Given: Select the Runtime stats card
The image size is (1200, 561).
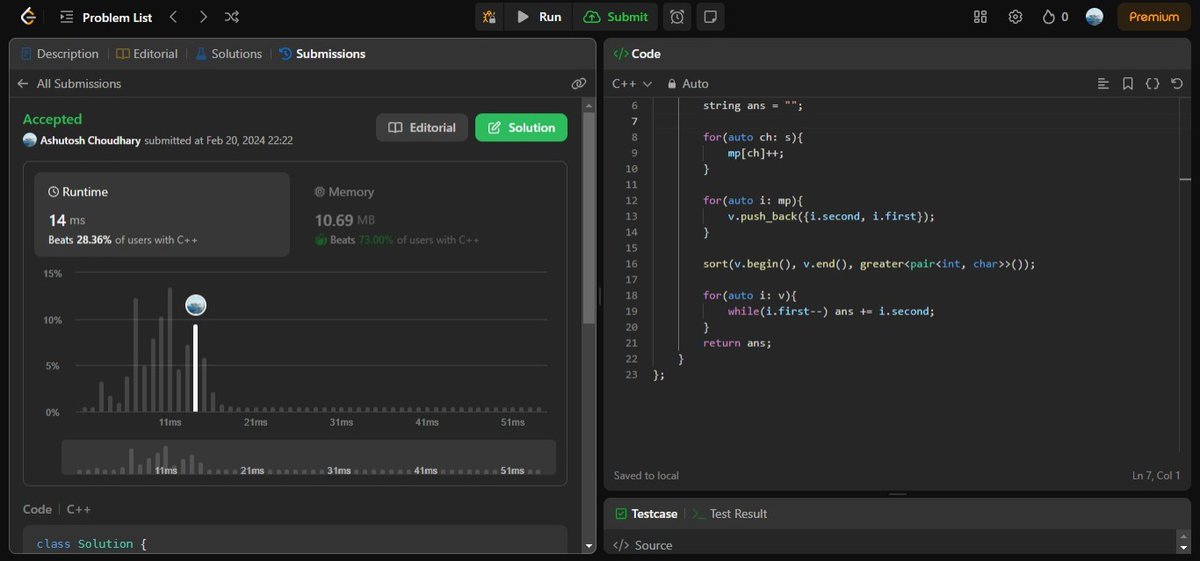Looking at the screenshot, I should (163, 214).
